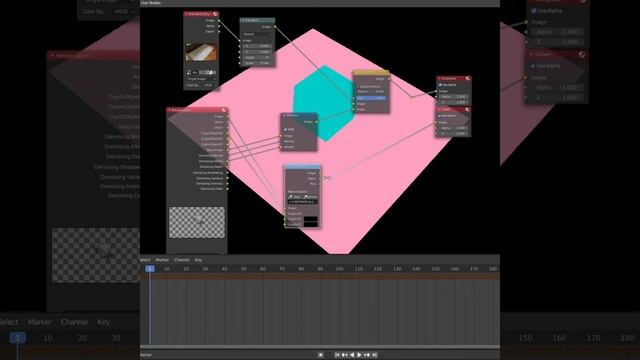
Task: Open Transform node filter dropdown
Action: pos(257,34)
